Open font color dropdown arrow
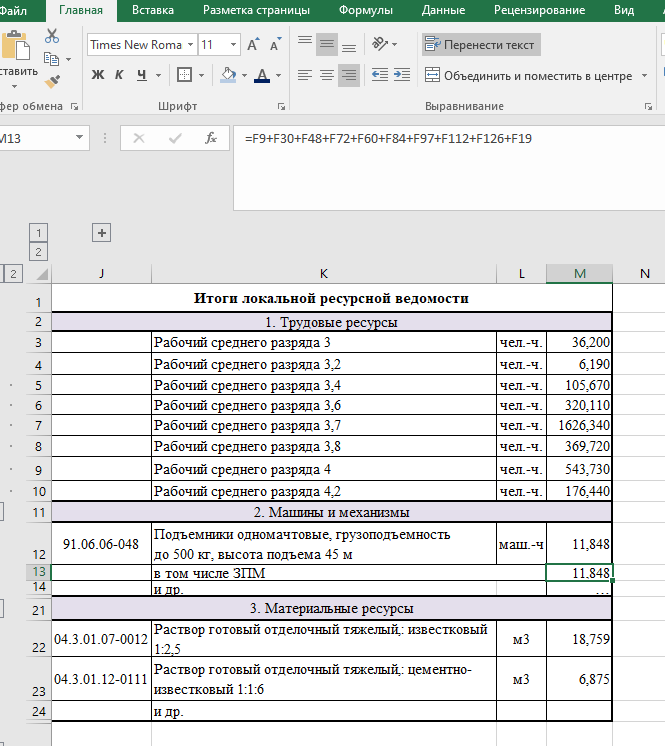 coord(278,75)
